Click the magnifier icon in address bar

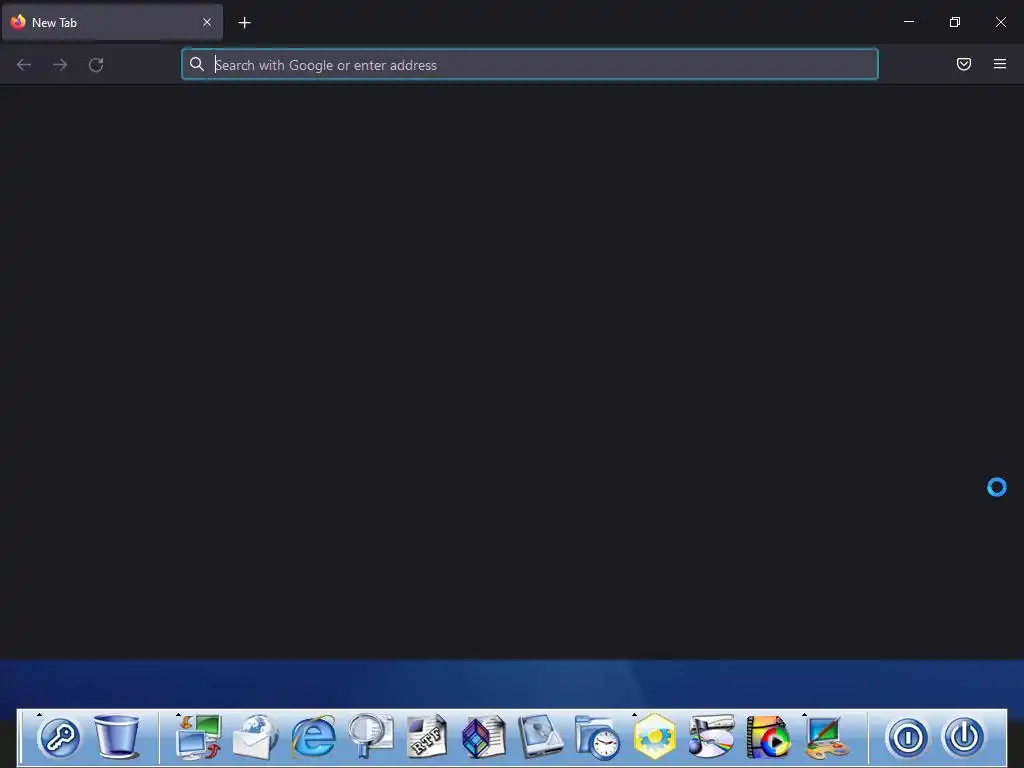click(x=197, y=64)
